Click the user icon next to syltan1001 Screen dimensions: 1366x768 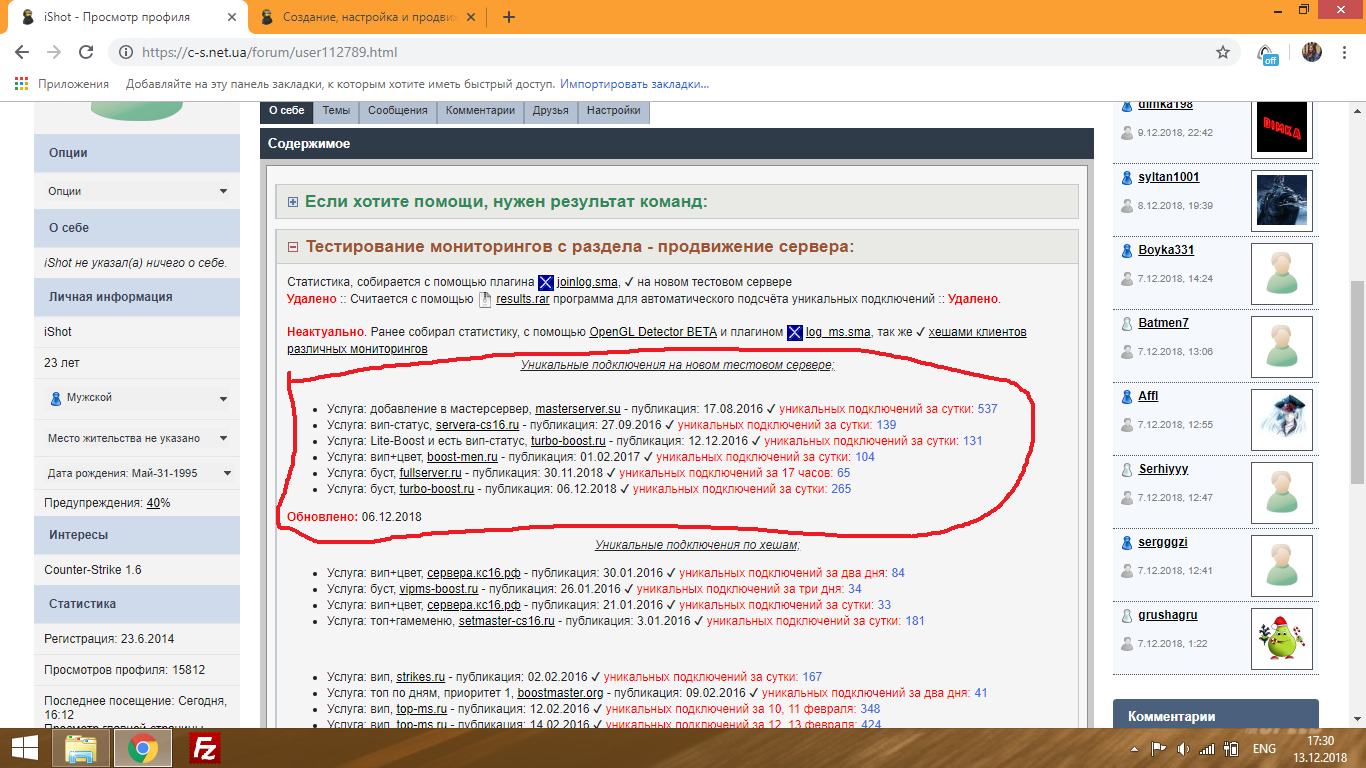pos(1126,178)
